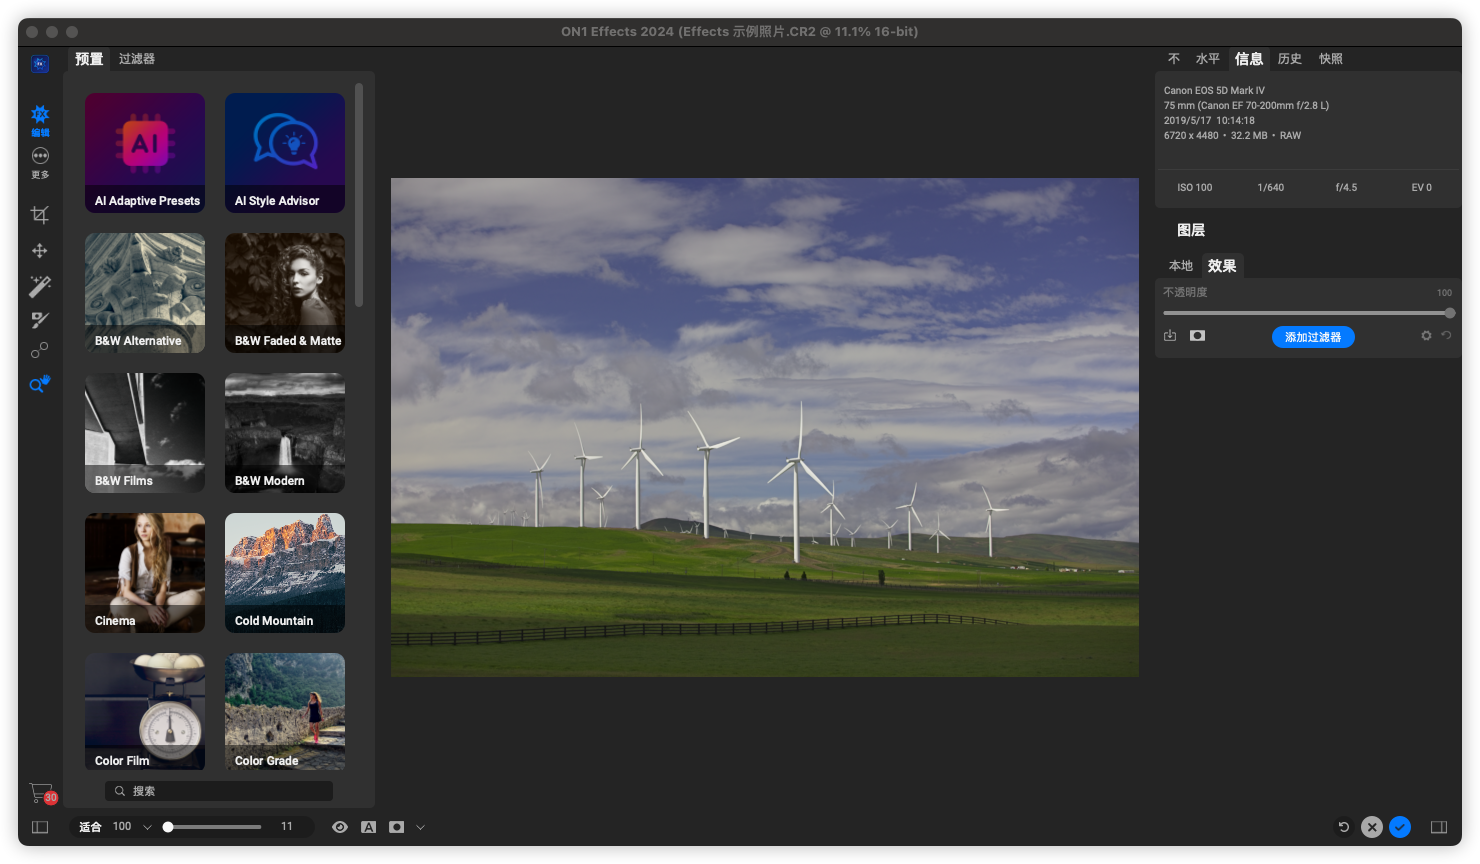
Task: Select the zoom and pan view tool
Action: [39, 384]
